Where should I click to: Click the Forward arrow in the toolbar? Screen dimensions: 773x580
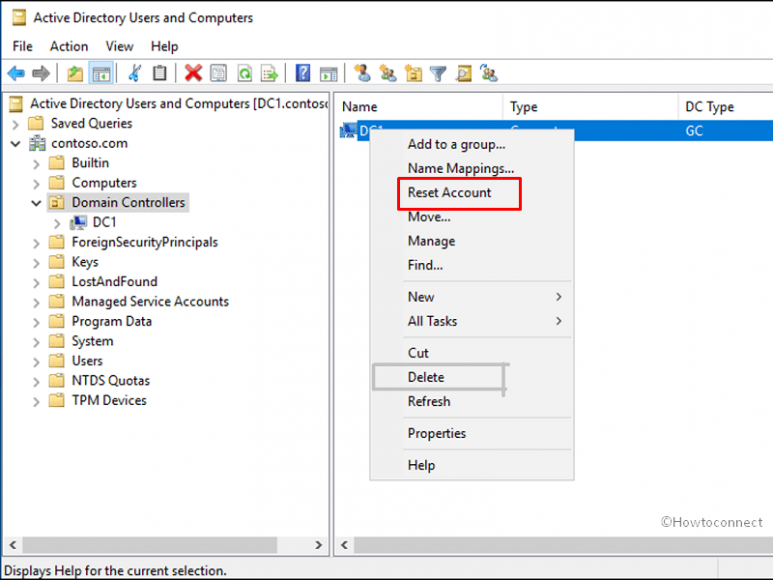click(x=41, y=74)
